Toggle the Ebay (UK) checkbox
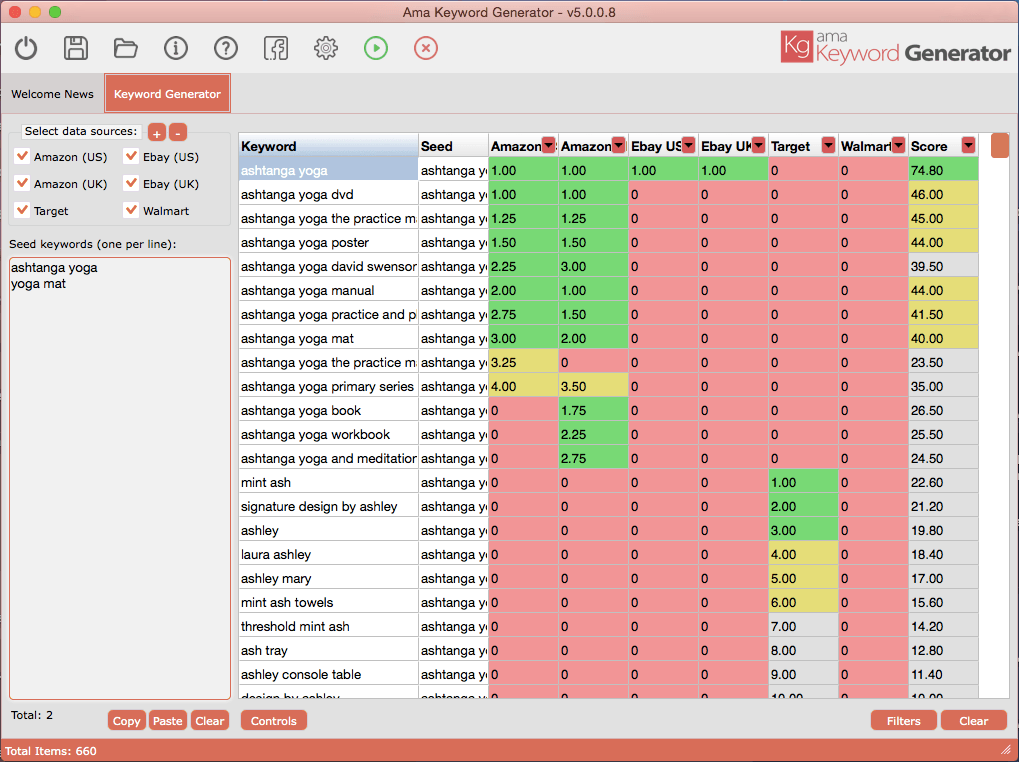This screenshot has width=1019, height=762. [x=131, y=183]
